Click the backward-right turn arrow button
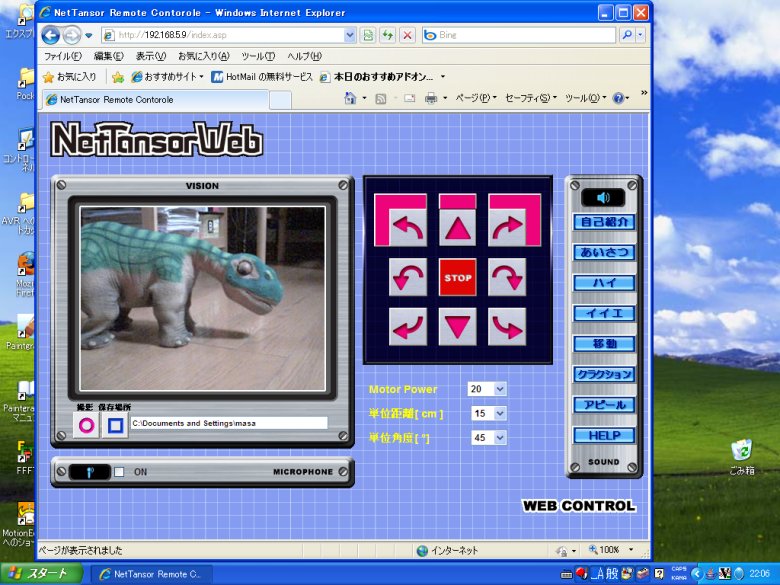Screen dimensions: 780x585 [x=507, y=327]
